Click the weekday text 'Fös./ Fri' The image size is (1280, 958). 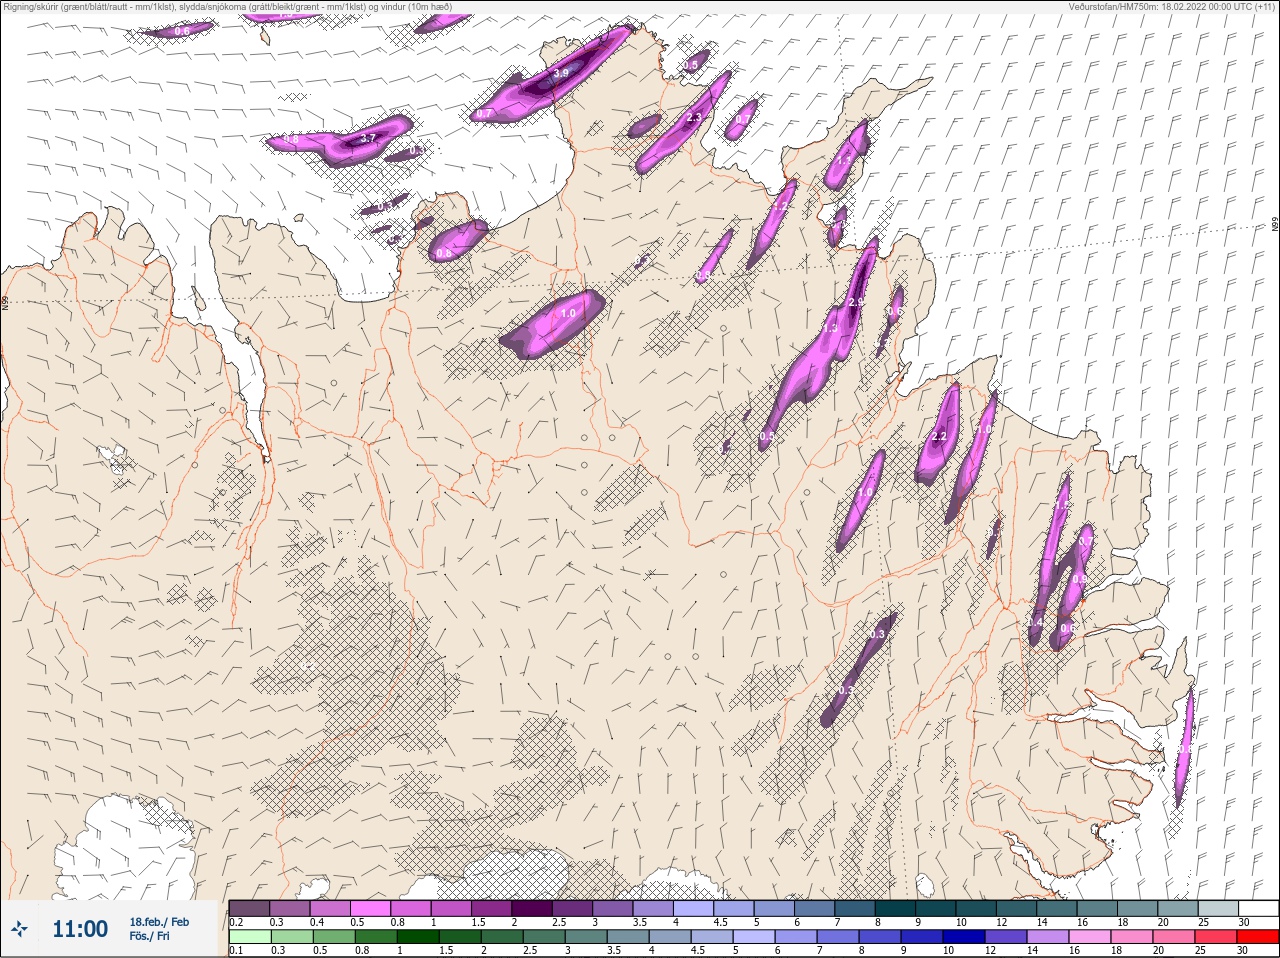148,937
